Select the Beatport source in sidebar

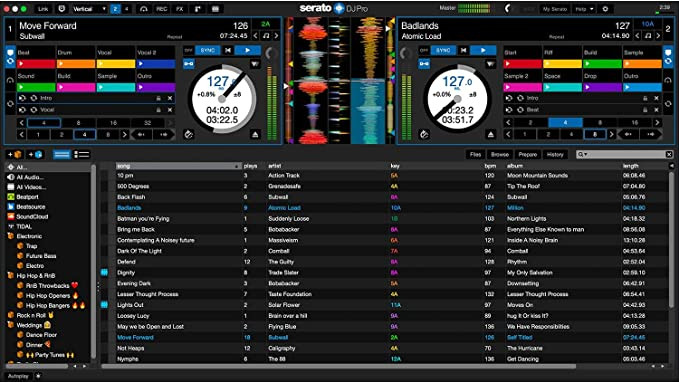[x=27, y=197]
